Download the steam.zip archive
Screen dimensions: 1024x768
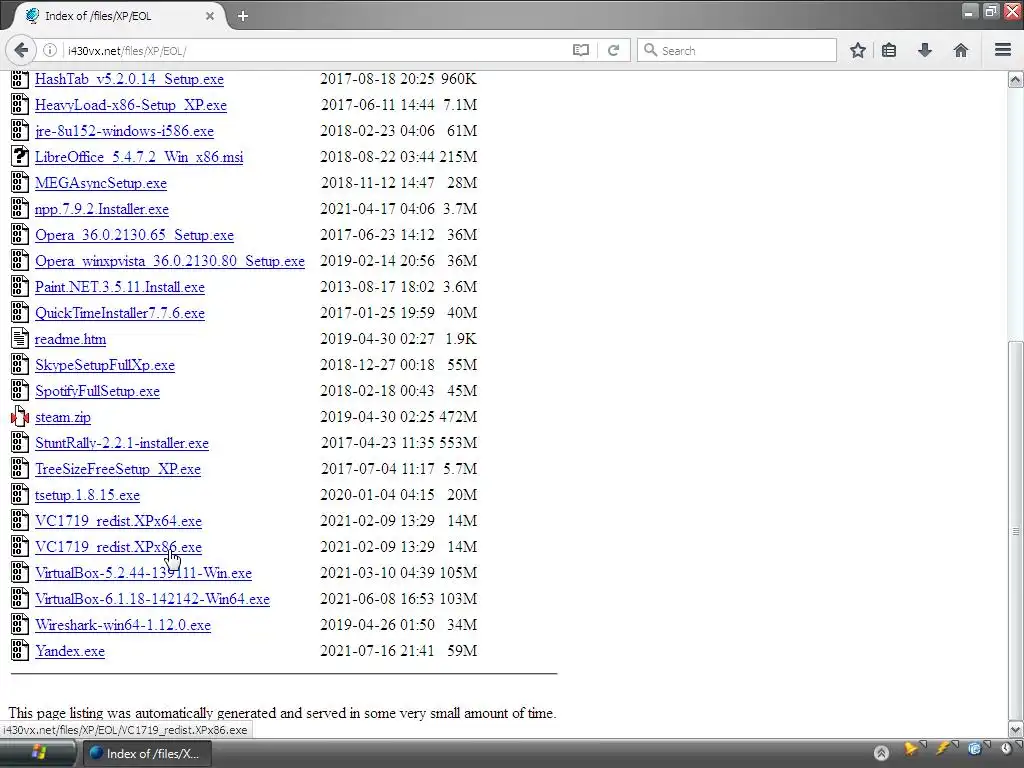[63, 417]
